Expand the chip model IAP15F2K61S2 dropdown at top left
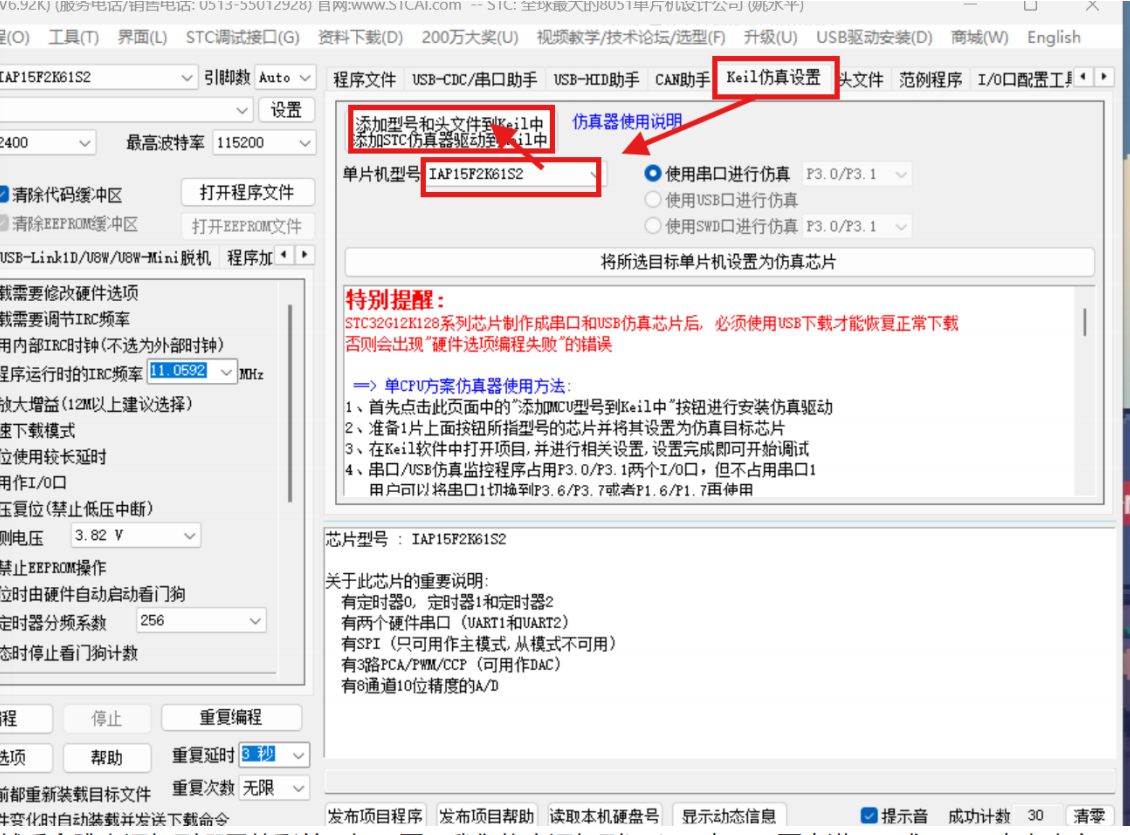Screen dimensions: 1130x835 [x=187, y=77]
